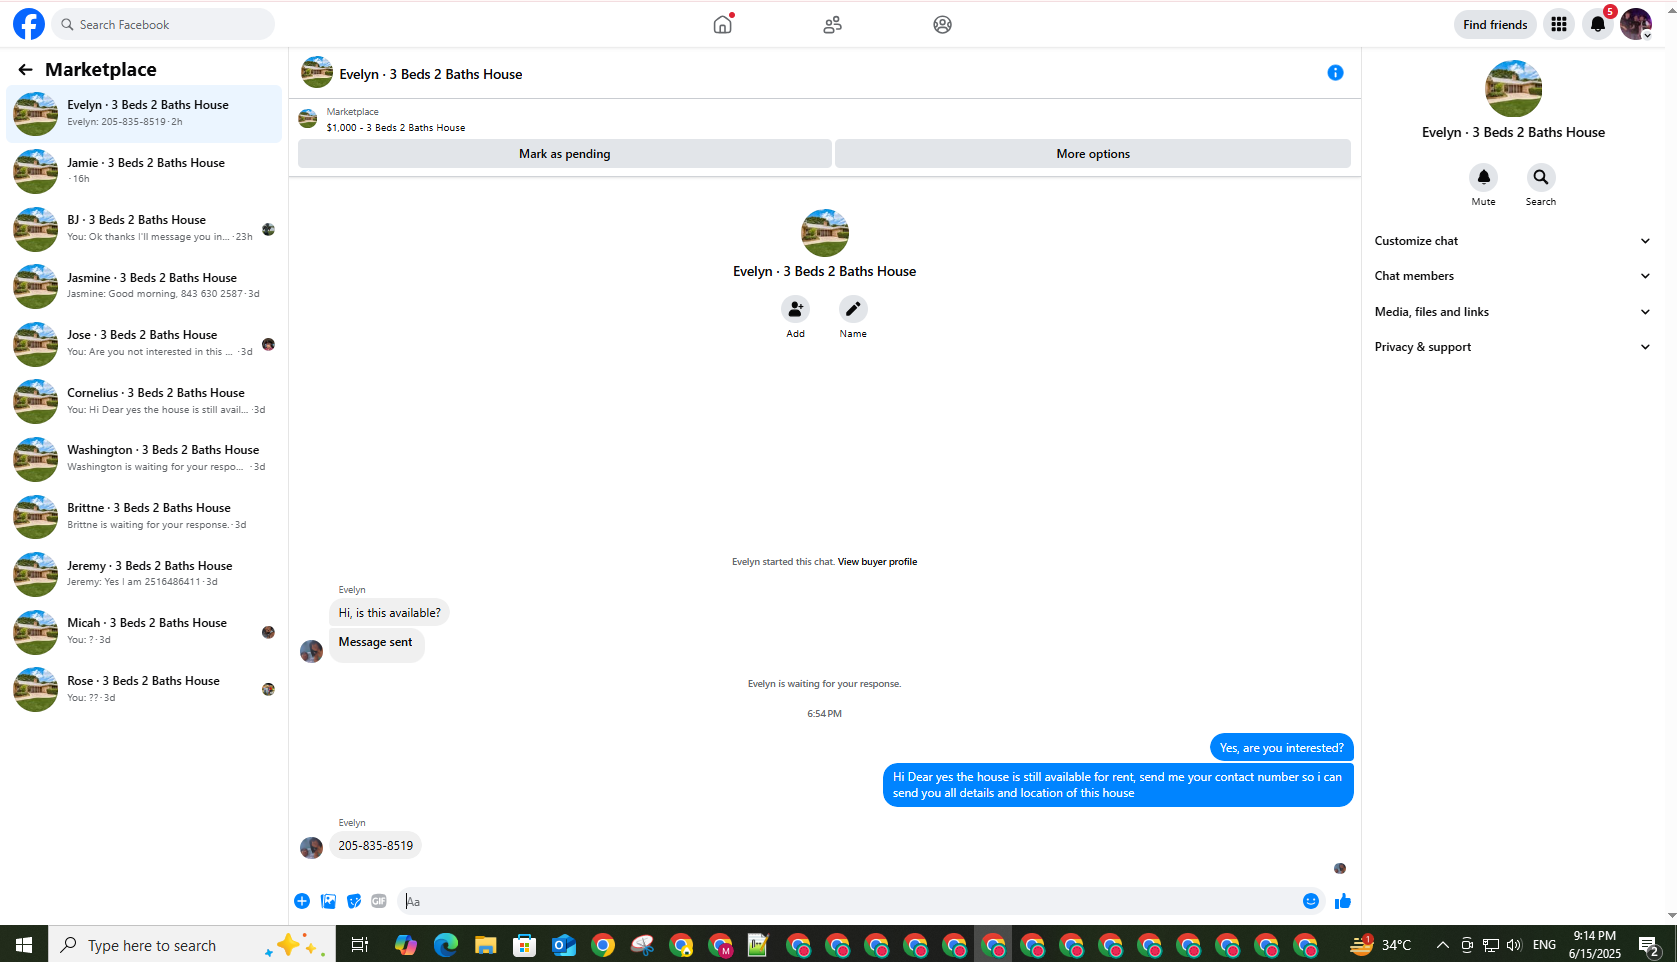Viewport: 1677px width, 962px height.
Task: Open the Friends icon in top navigation
Action: (833, 24)
